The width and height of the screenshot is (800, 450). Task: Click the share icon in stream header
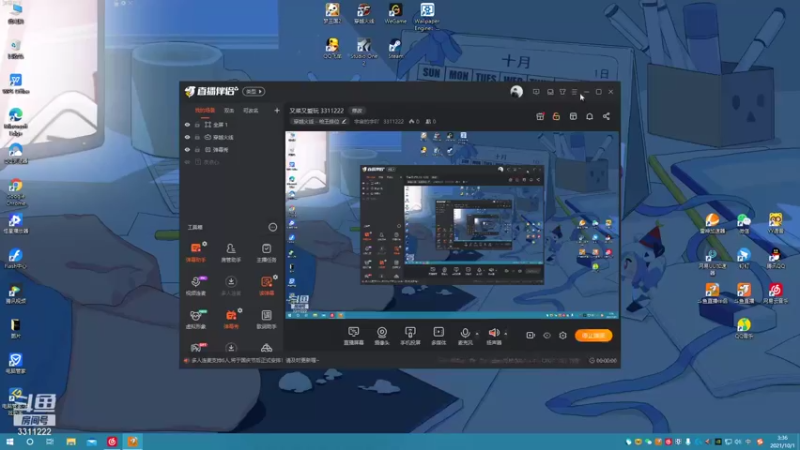click(606, 116)
